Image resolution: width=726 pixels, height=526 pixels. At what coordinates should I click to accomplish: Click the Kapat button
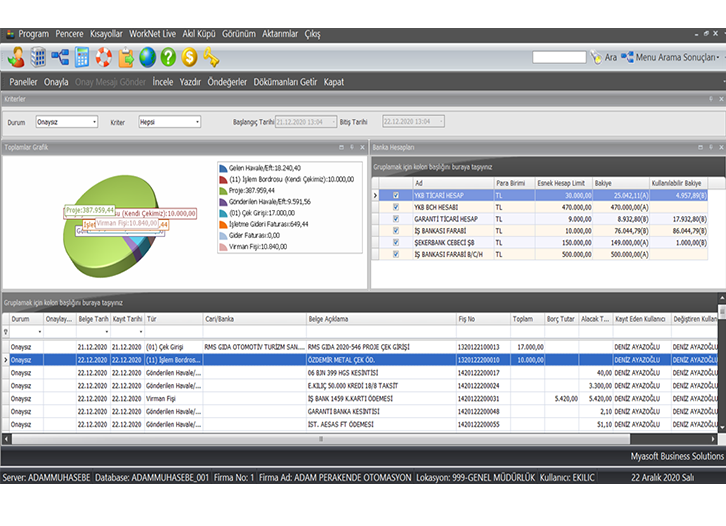[333, 82]
